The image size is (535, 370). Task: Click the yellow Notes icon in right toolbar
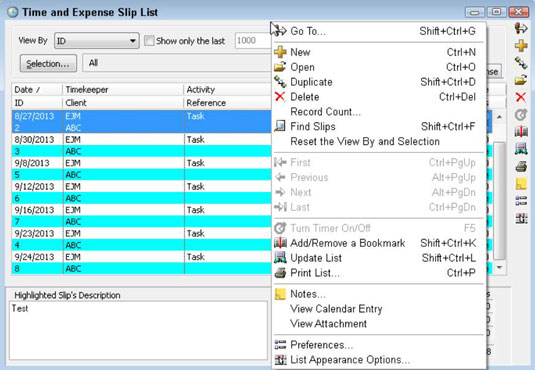coord(521,184)
